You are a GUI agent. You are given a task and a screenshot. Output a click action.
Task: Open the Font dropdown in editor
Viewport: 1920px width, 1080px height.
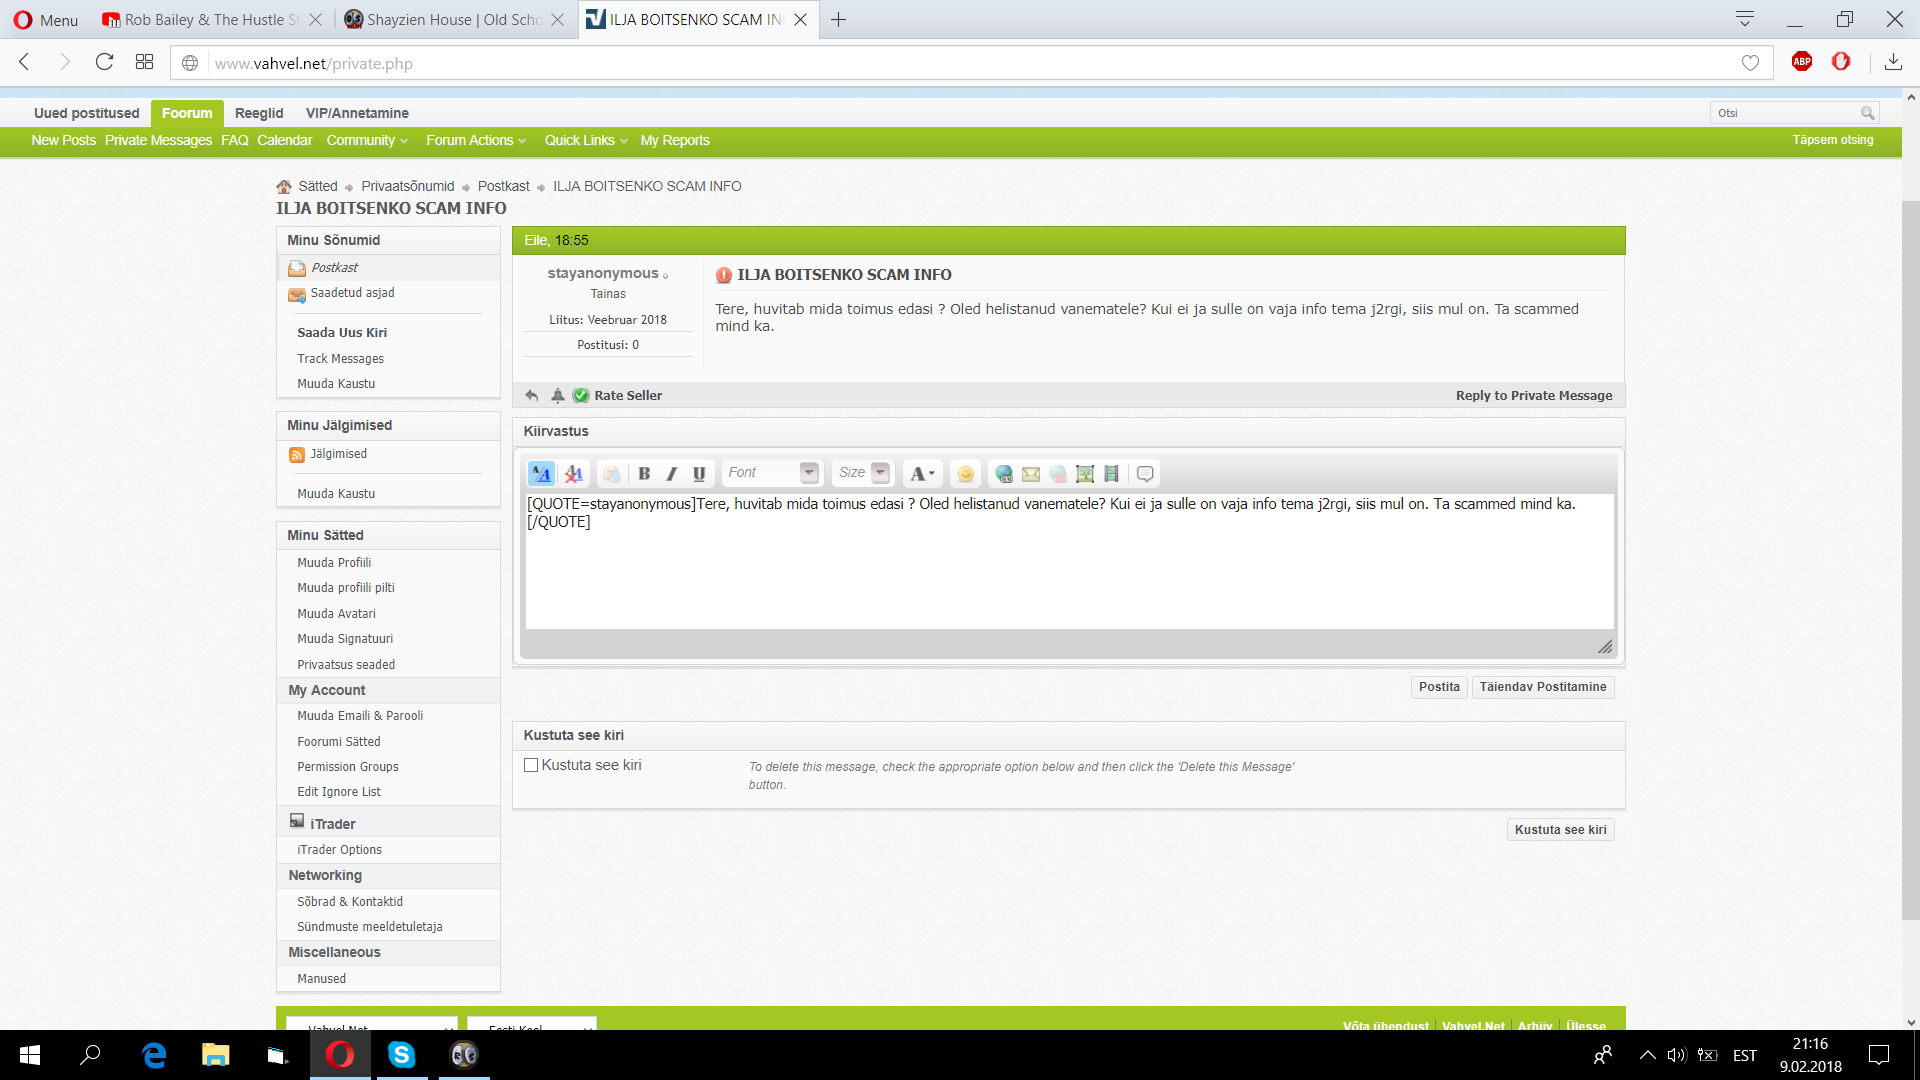pyautogui.click(x=771, y=473)
